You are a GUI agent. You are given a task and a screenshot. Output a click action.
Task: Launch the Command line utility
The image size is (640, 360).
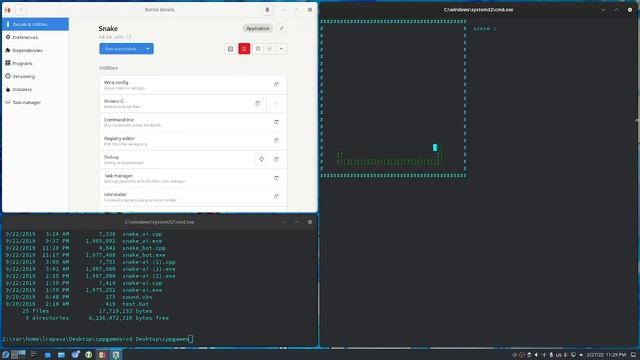(x=276, y=122)
